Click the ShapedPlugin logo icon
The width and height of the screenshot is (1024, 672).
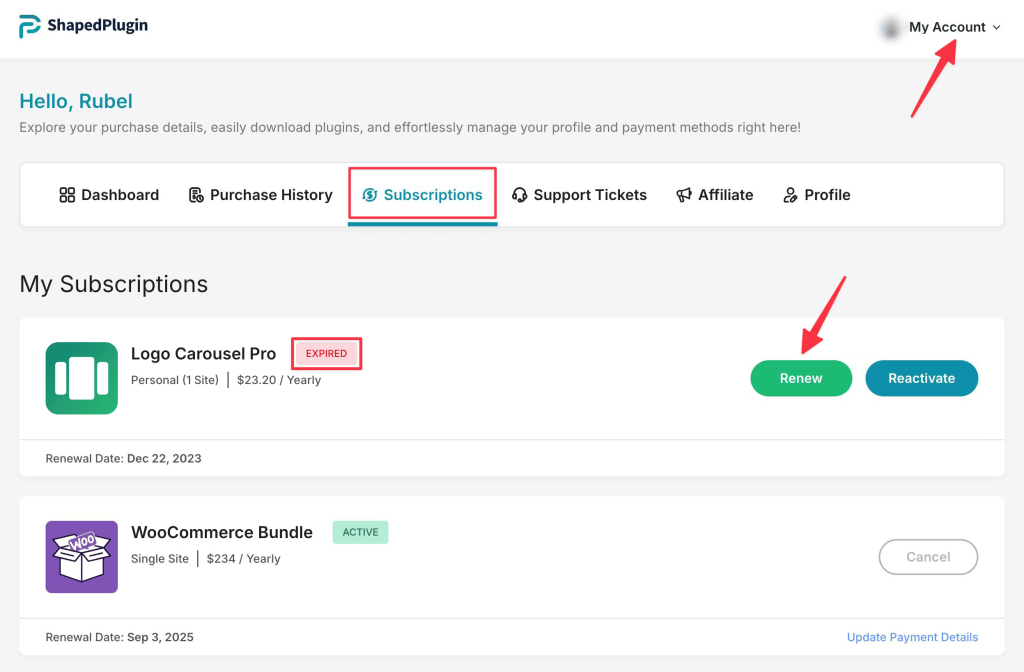(x=30, y=27)
